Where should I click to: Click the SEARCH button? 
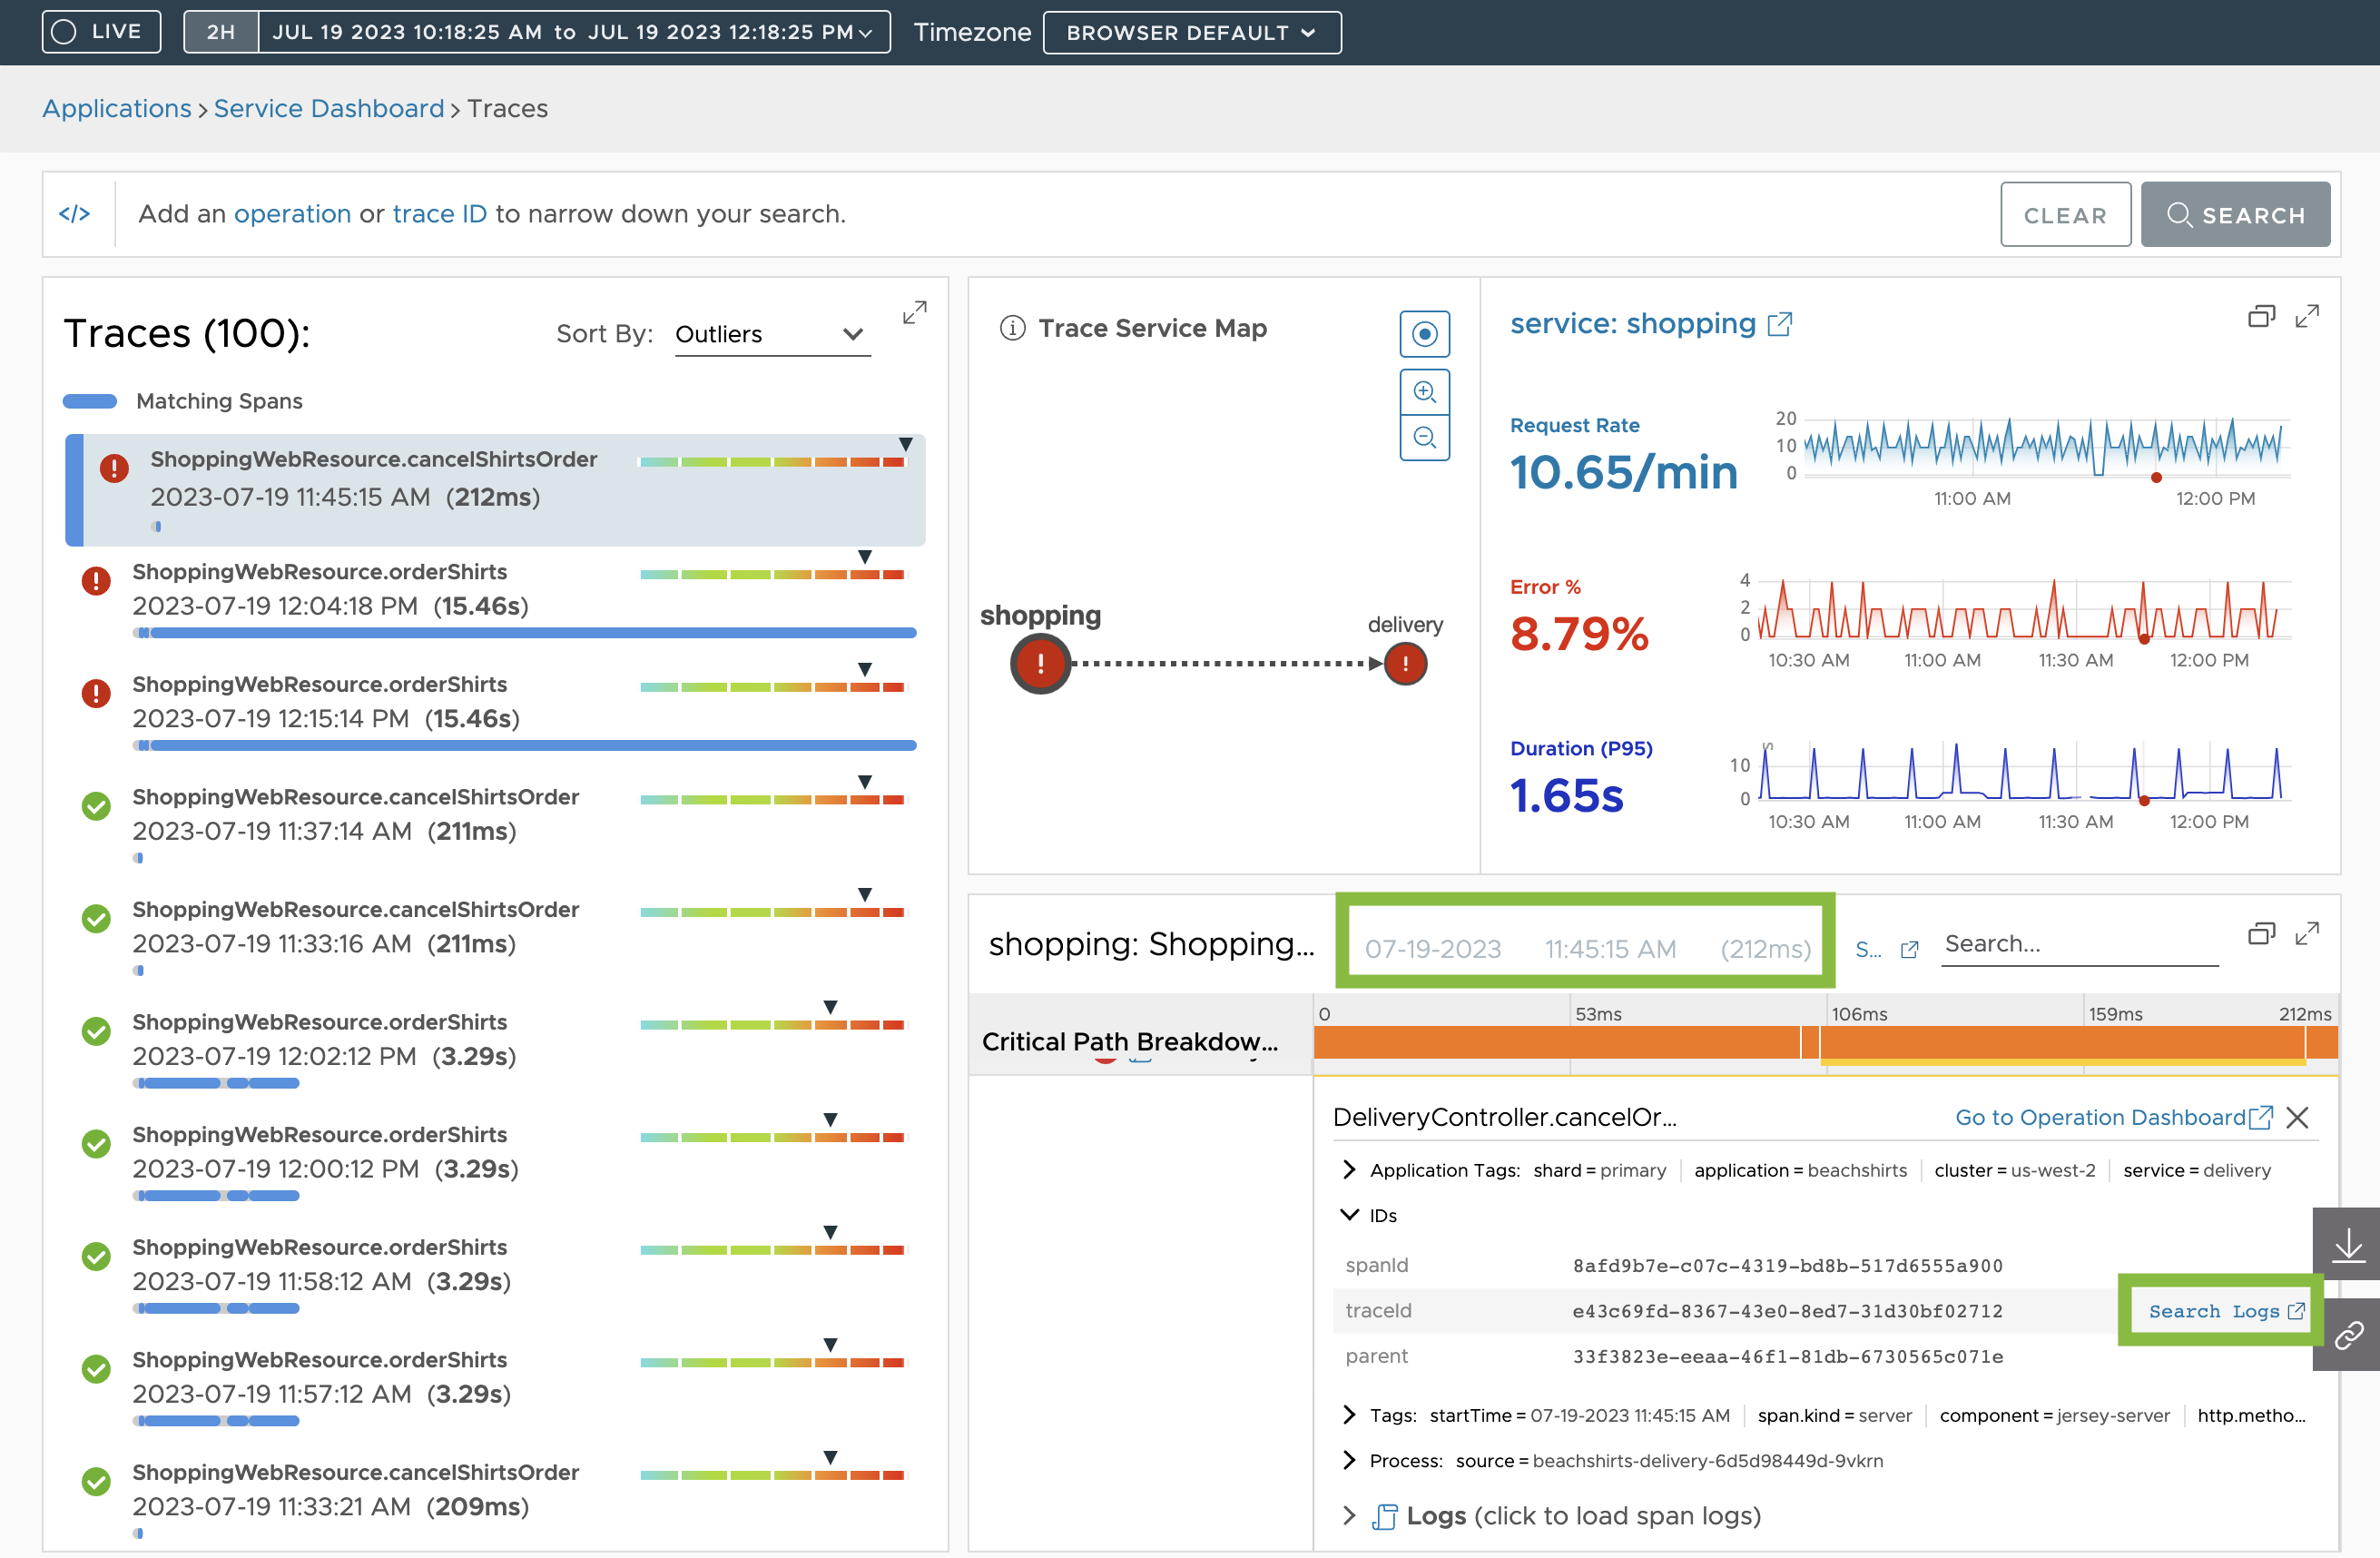point(2235,214)
